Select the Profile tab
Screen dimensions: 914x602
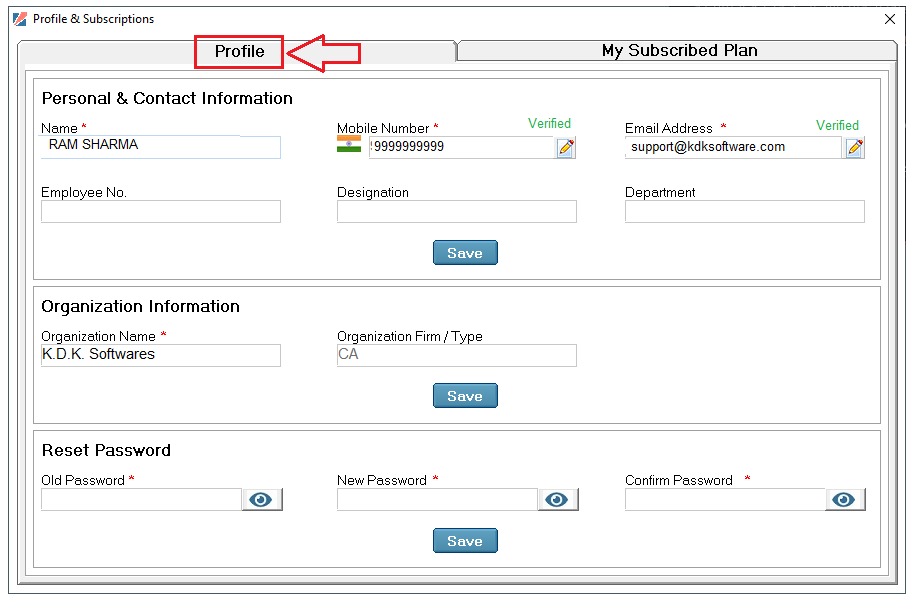239,51
